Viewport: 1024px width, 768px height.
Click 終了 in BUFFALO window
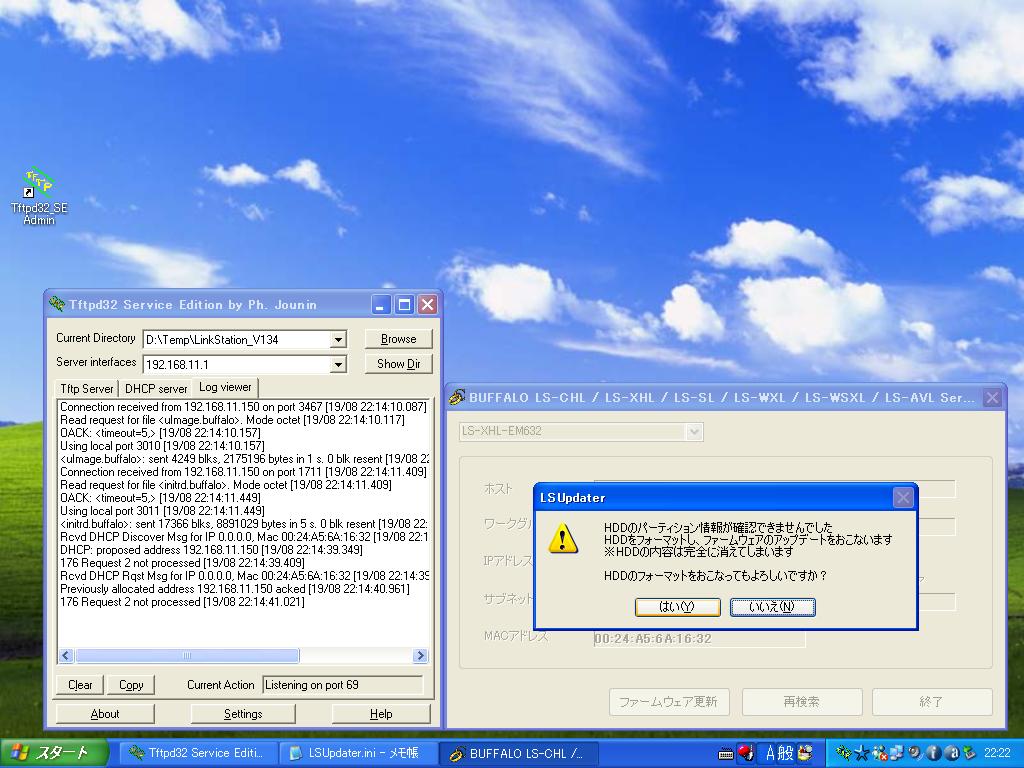click(x=931, y=701)
